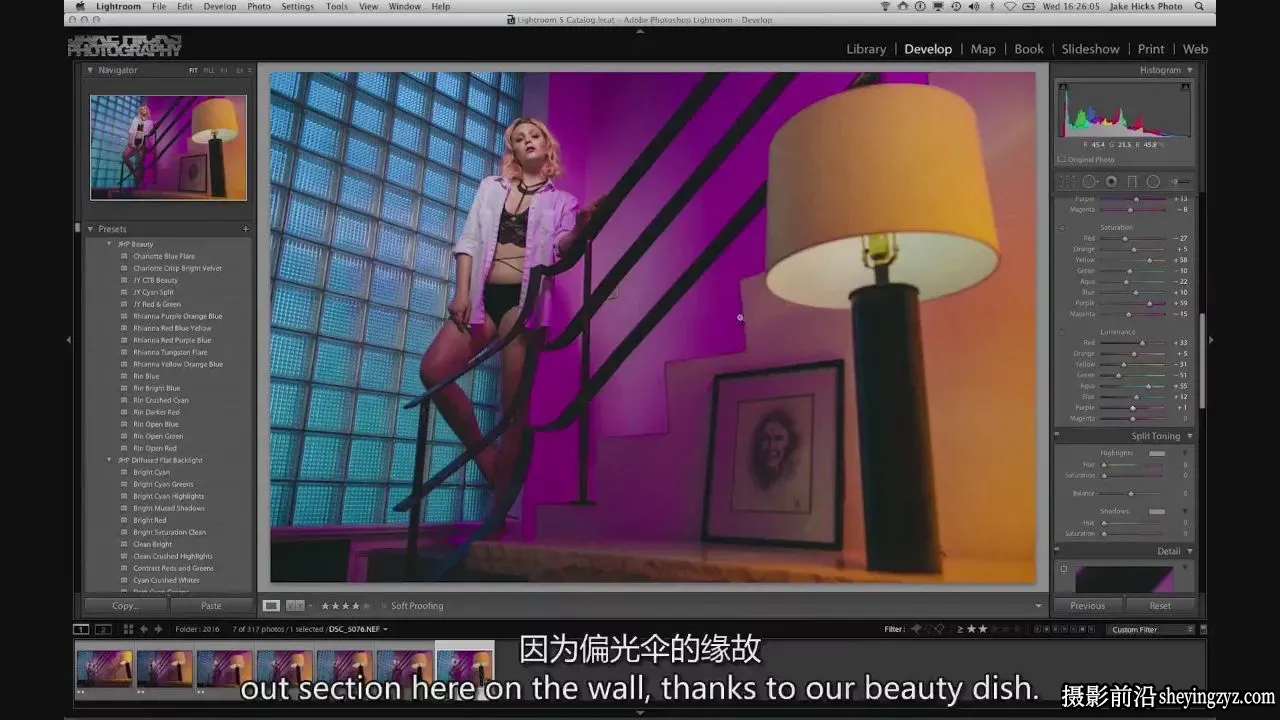Click the Reset button

[1160, 606]
